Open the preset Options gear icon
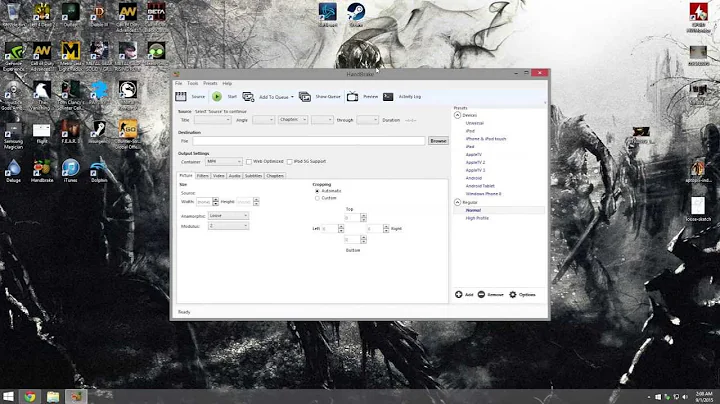Image resolution: width=720 pixels, height=404 pixels. click(x=513, y=294)
